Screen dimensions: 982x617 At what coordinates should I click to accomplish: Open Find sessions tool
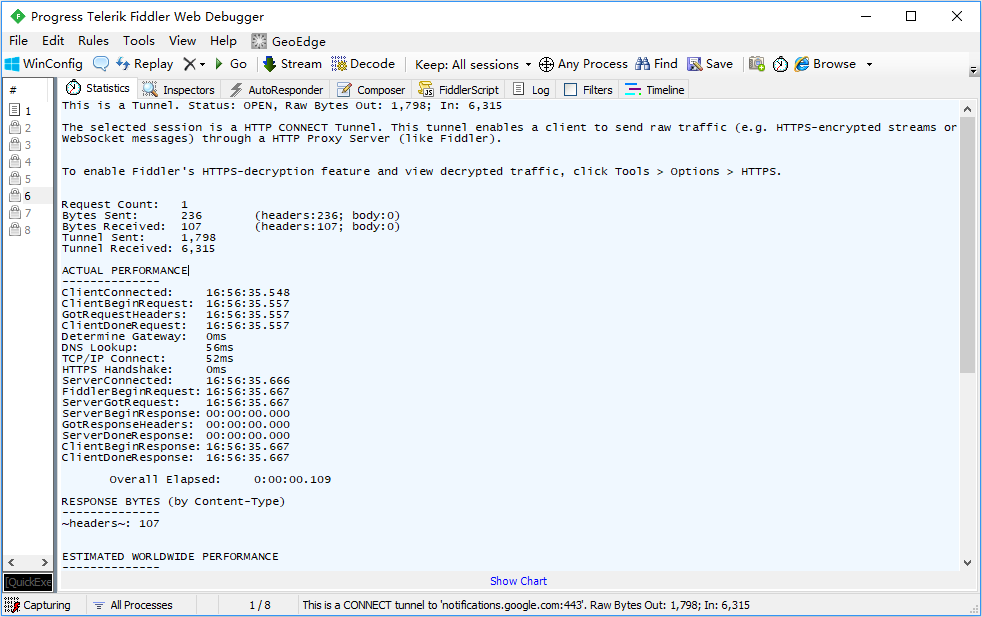656,64
